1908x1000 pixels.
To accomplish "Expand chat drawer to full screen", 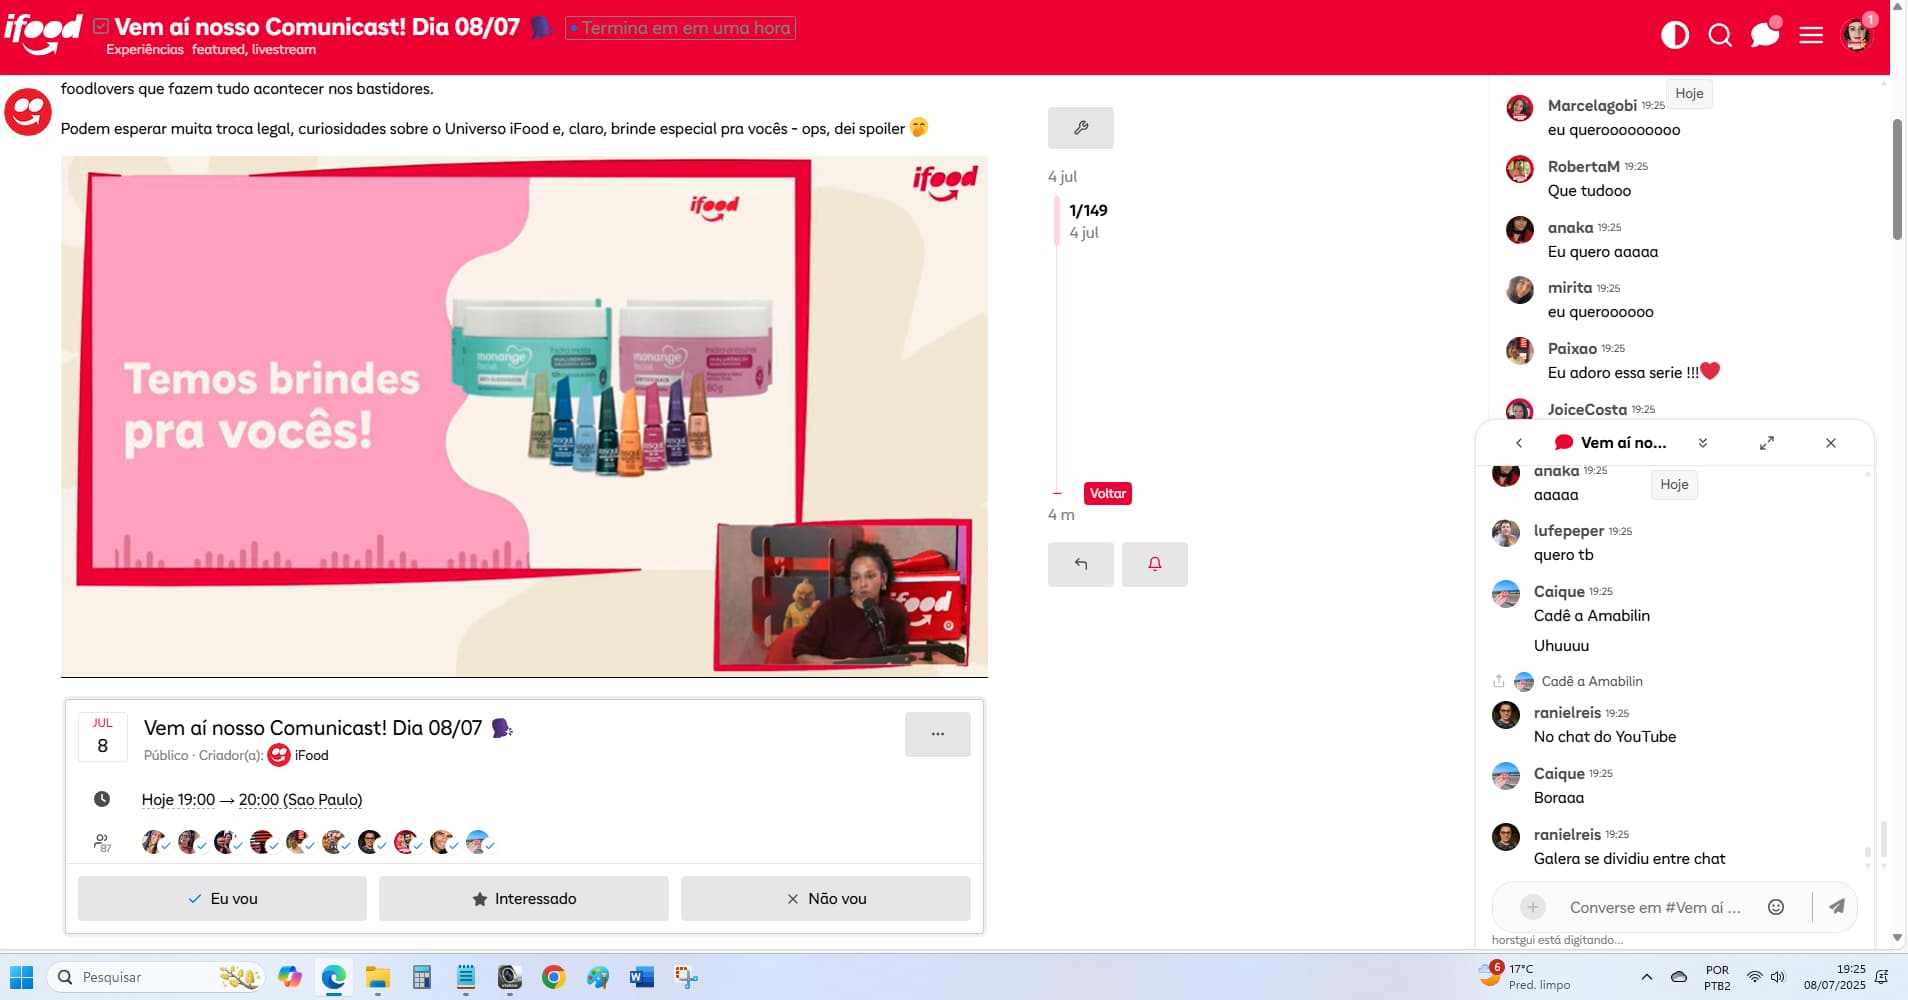I will click(1767, 443).
